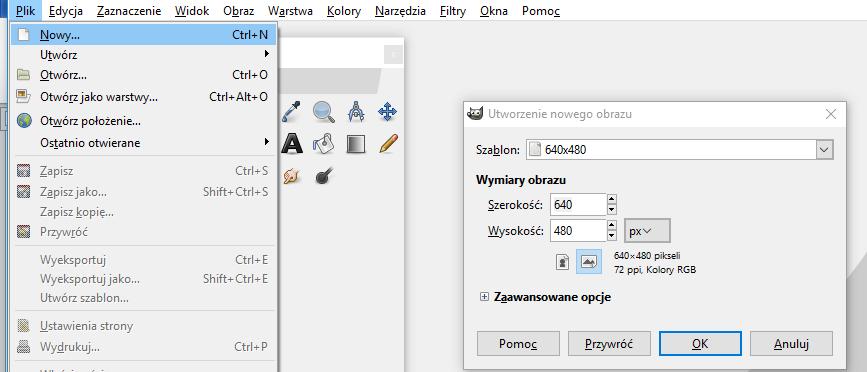Open the Narzędzia menu
Viewport: 867px width, 372px height.
coord(400,11)
